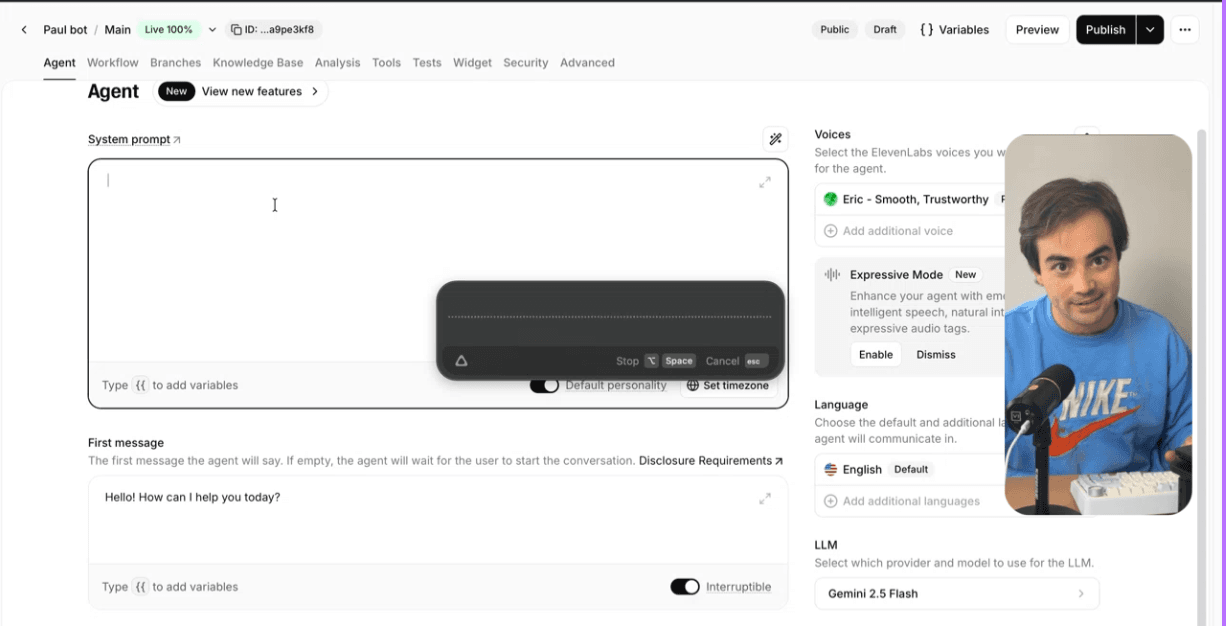The width and height of the screenshot is (1226, 626).
Task: Dismiss the Expressive Mode promotion
Action: pos(935,354)
